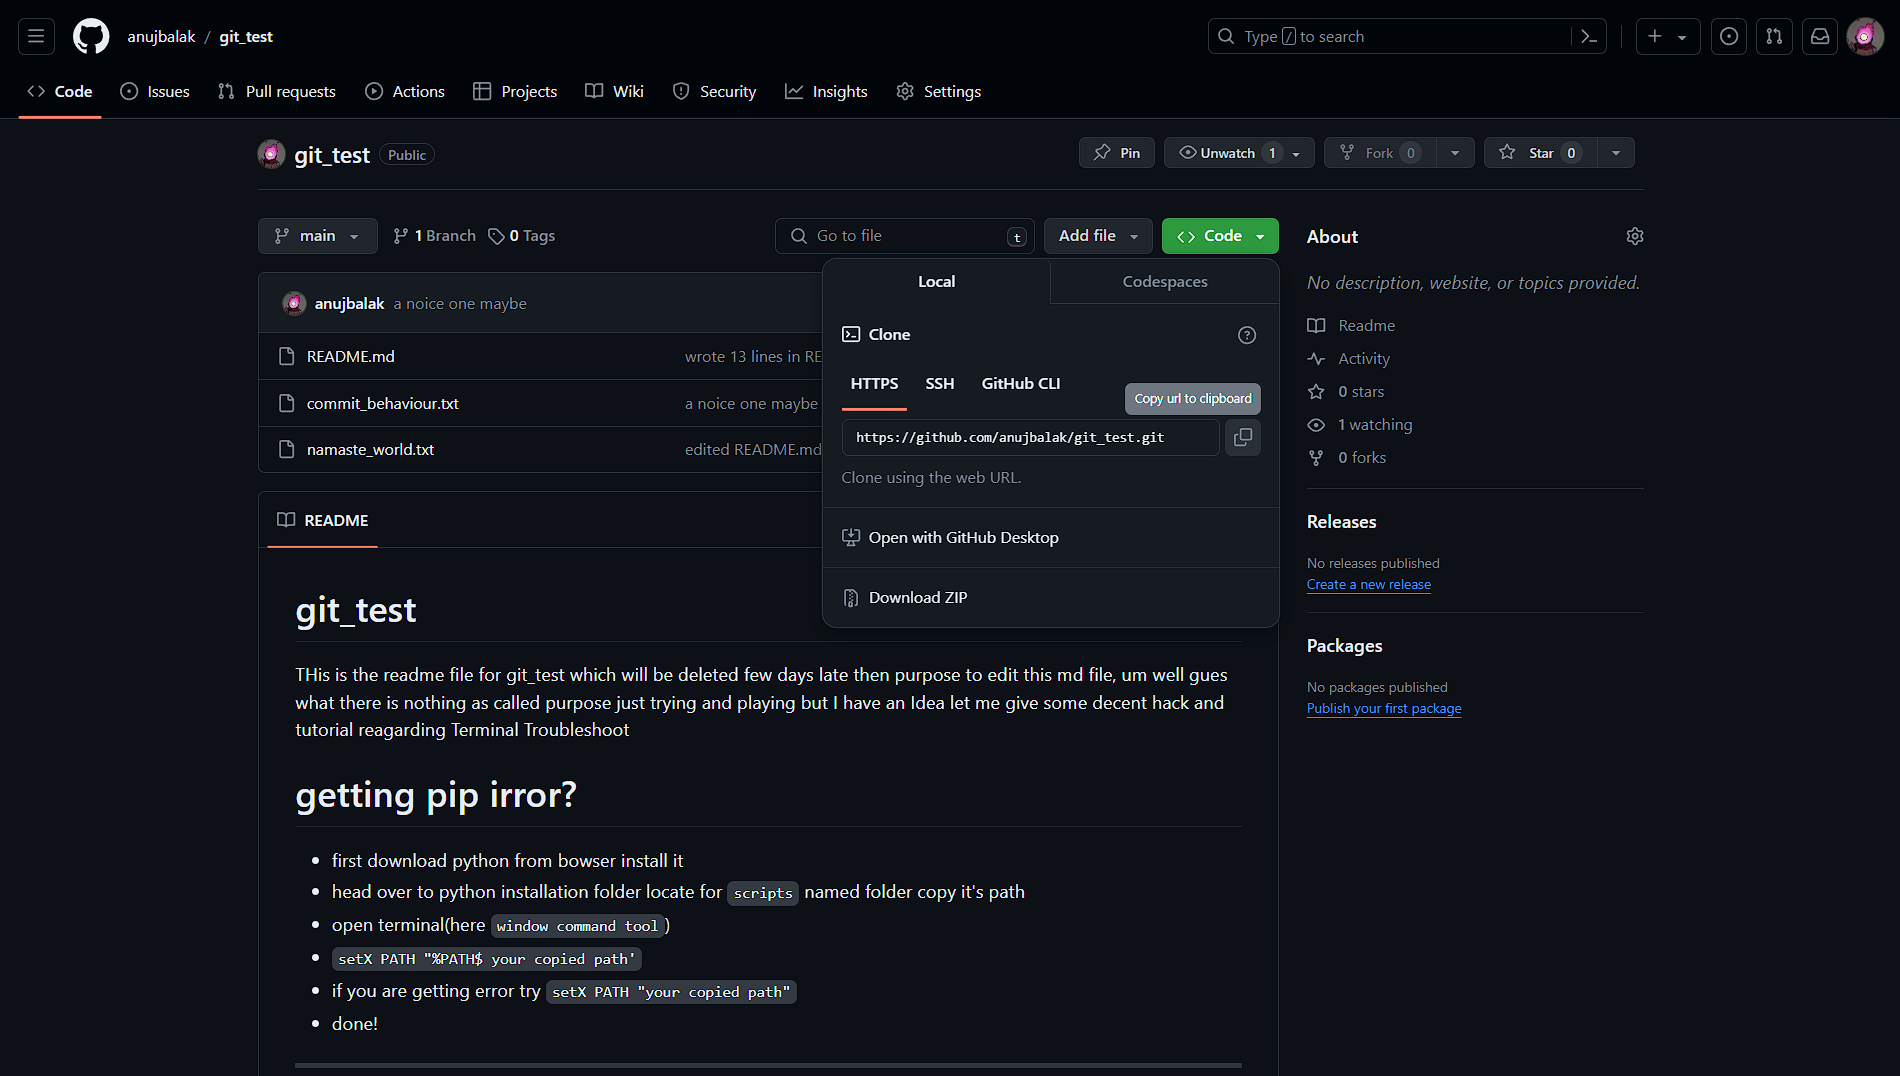Open the repository Settings tab
Image resolution: width=1900 pixels, height=1076 pixels.
[x=939, y=91]
